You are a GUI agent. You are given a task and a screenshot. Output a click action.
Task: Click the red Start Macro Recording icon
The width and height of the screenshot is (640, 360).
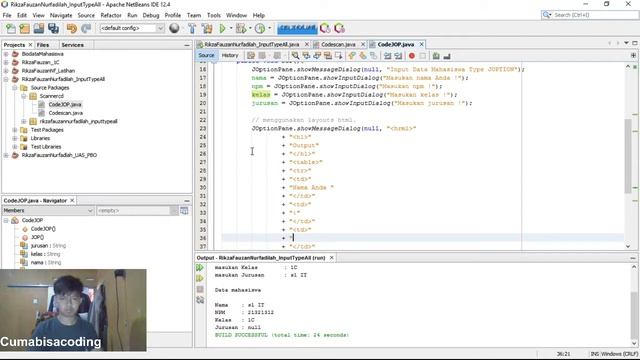click(411, 56)
